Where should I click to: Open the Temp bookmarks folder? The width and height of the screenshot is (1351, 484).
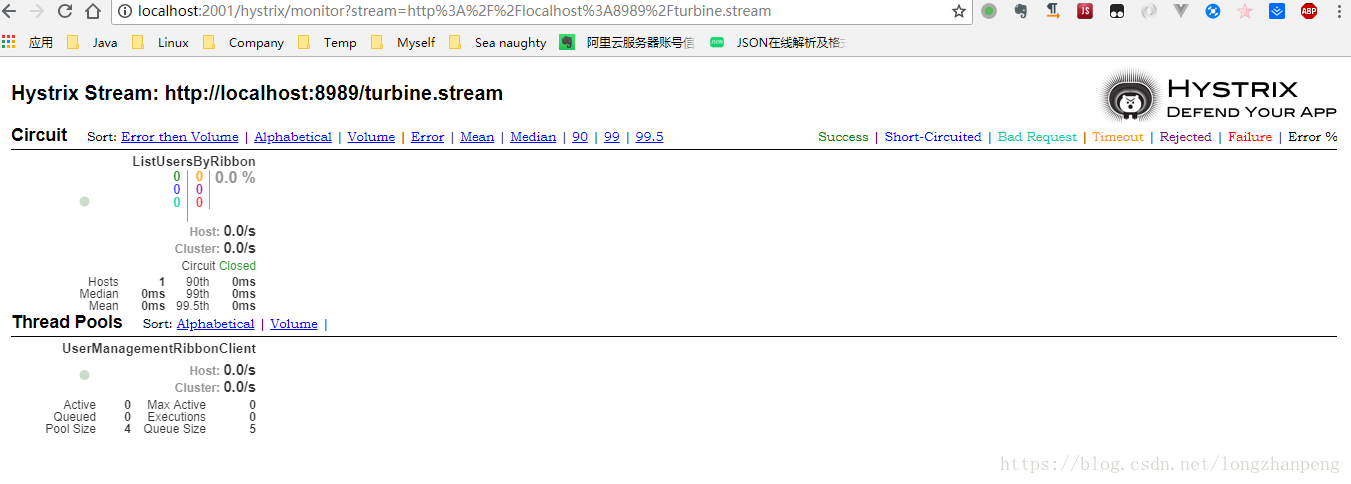click(327, 42)
